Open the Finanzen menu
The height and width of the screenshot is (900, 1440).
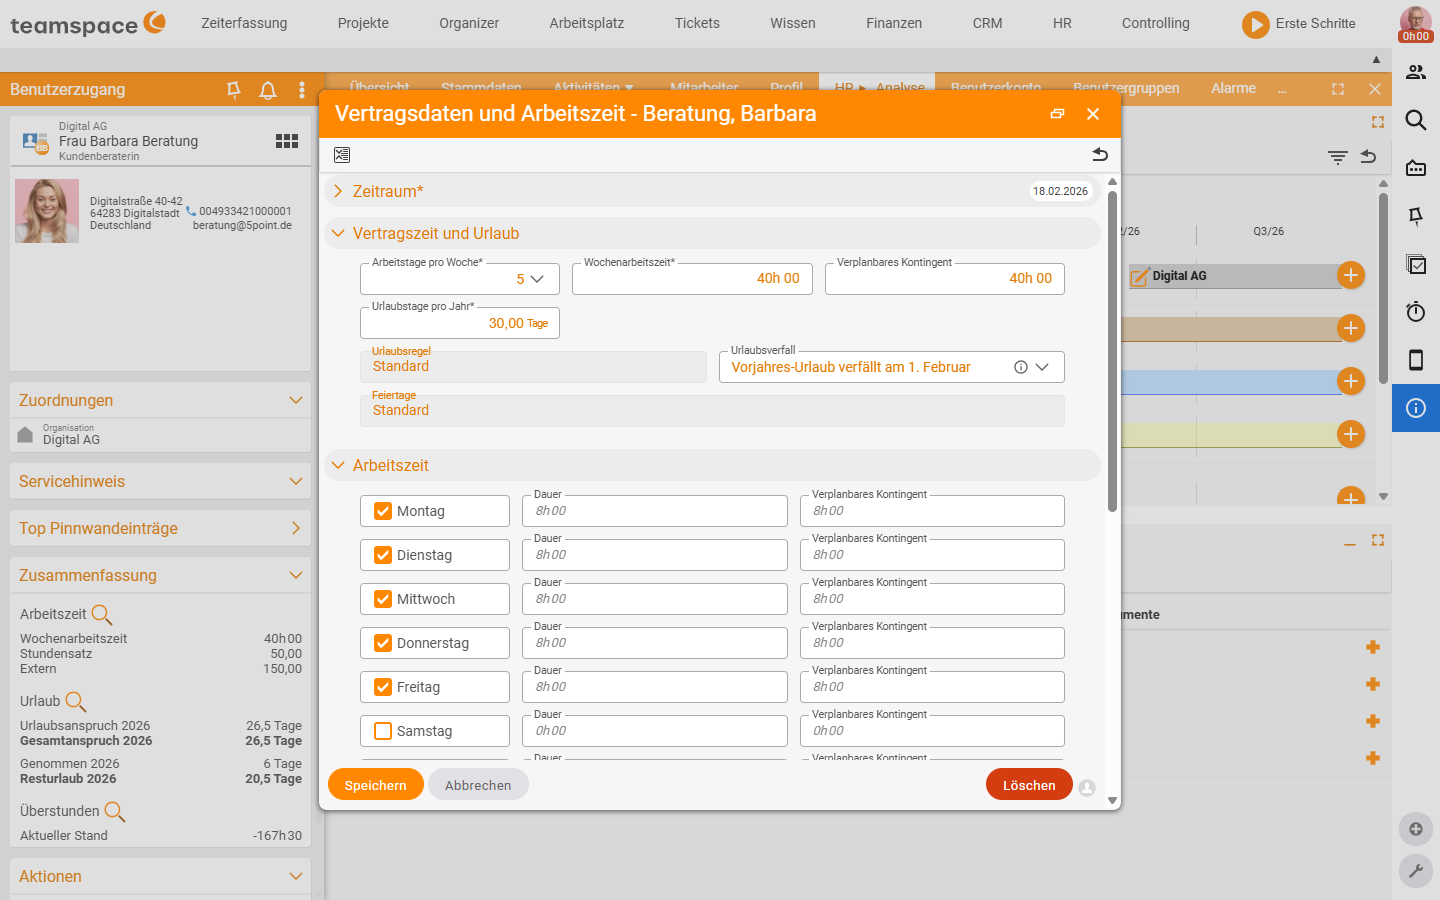(x=894, y=23)
